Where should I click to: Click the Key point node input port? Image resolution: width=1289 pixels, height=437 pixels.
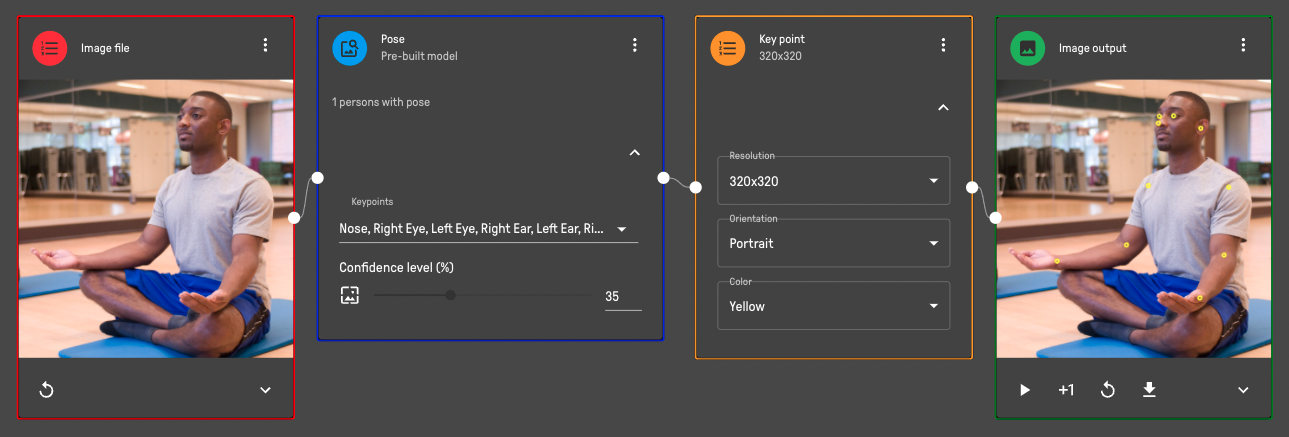point(696,187)
